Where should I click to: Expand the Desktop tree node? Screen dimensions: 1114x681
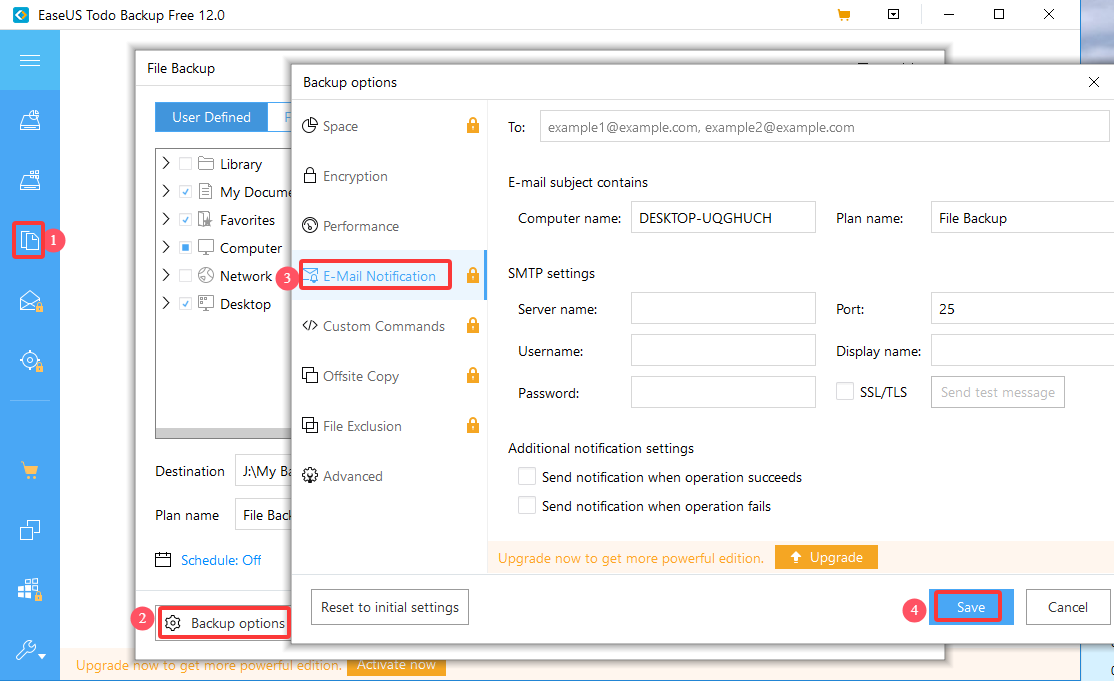[x=166, y=303]
